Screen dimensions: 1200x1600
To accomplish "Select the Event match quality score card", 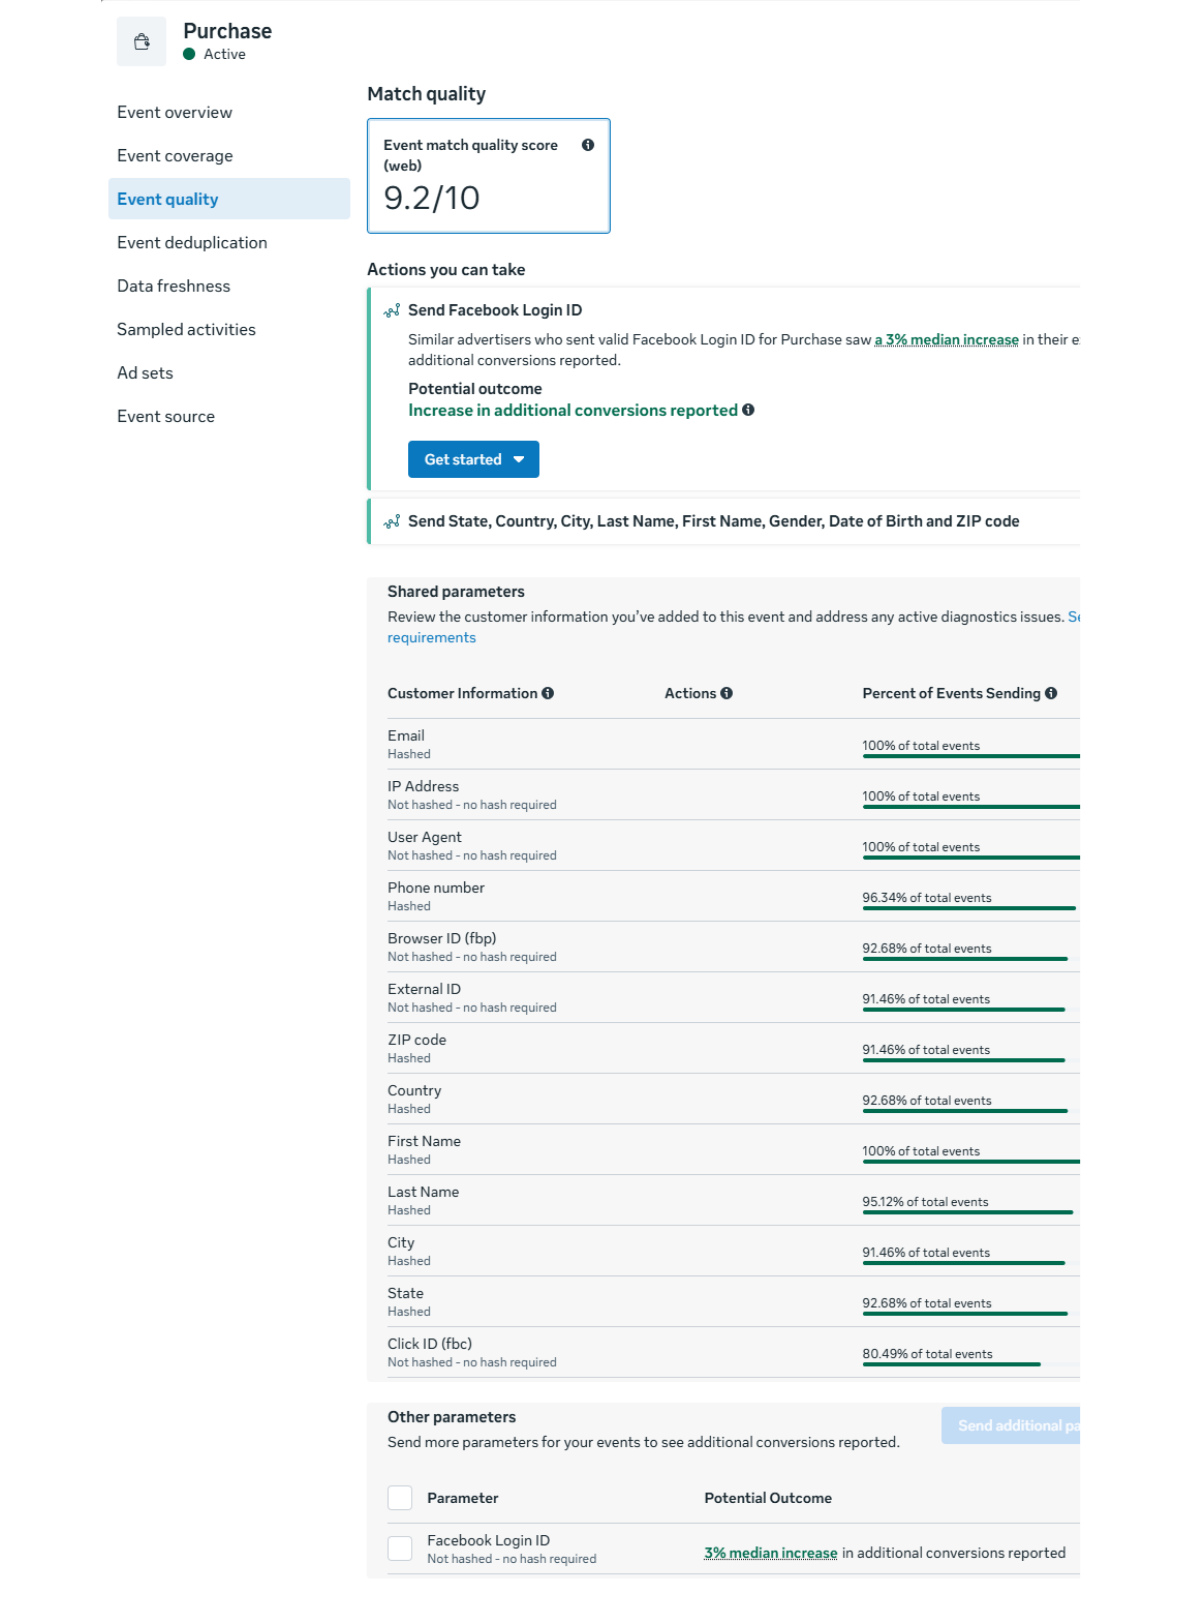I will tap(489, 176).
